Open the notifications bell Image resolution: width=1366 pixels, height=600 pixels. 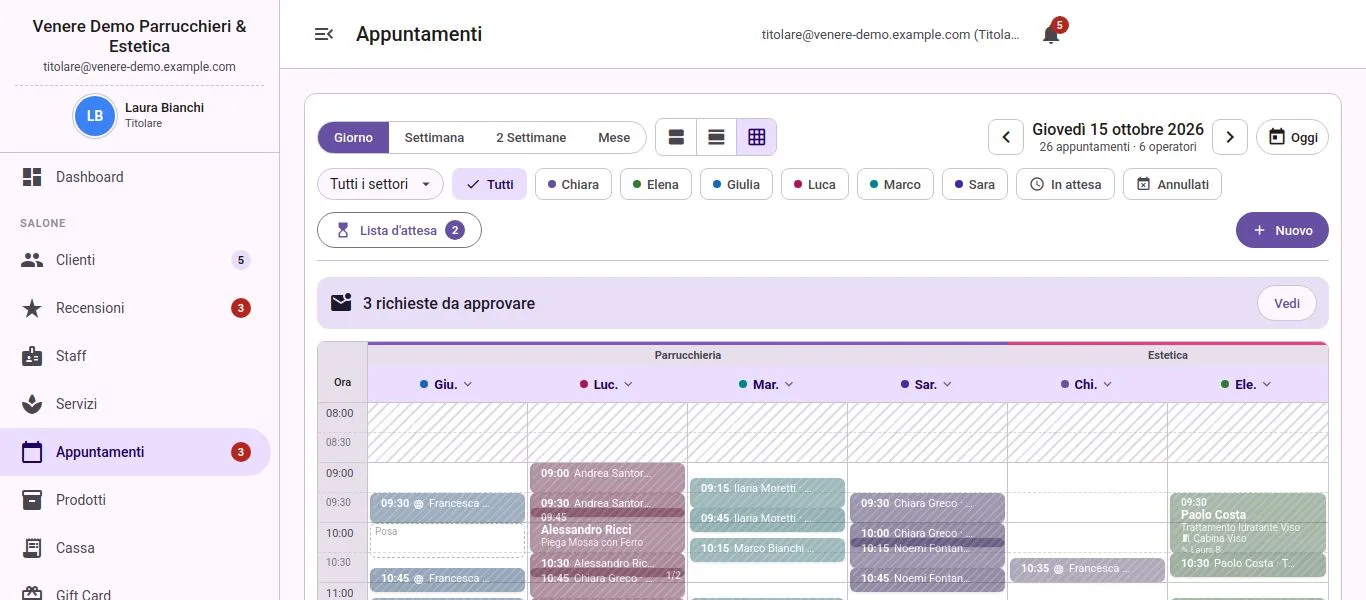click(1050, 34)
